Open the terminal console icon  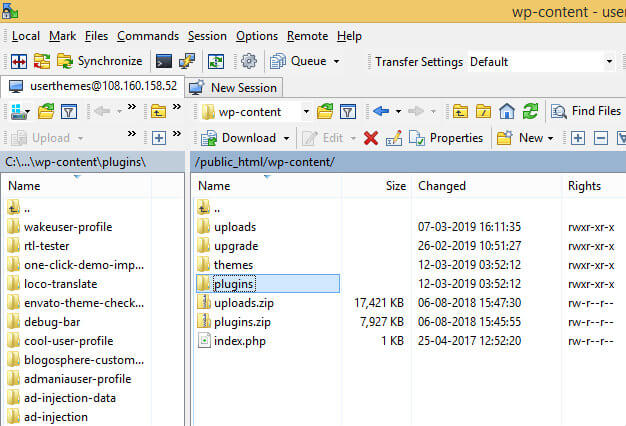pos(164,61)
